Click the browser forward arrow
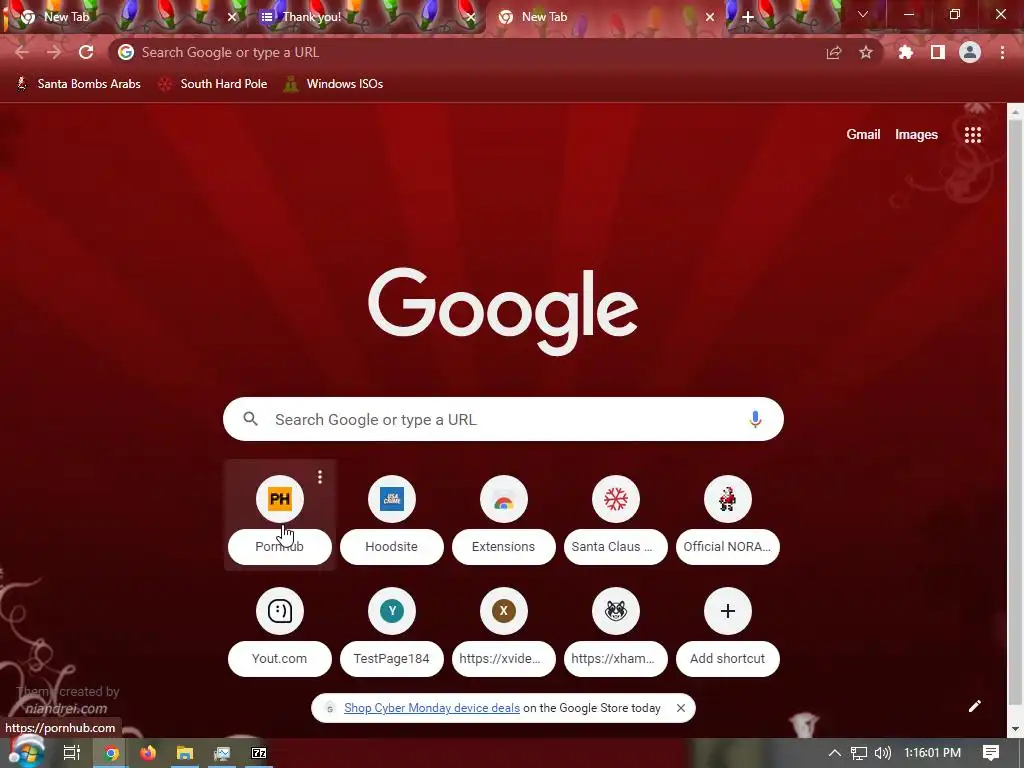 (54, 52)
